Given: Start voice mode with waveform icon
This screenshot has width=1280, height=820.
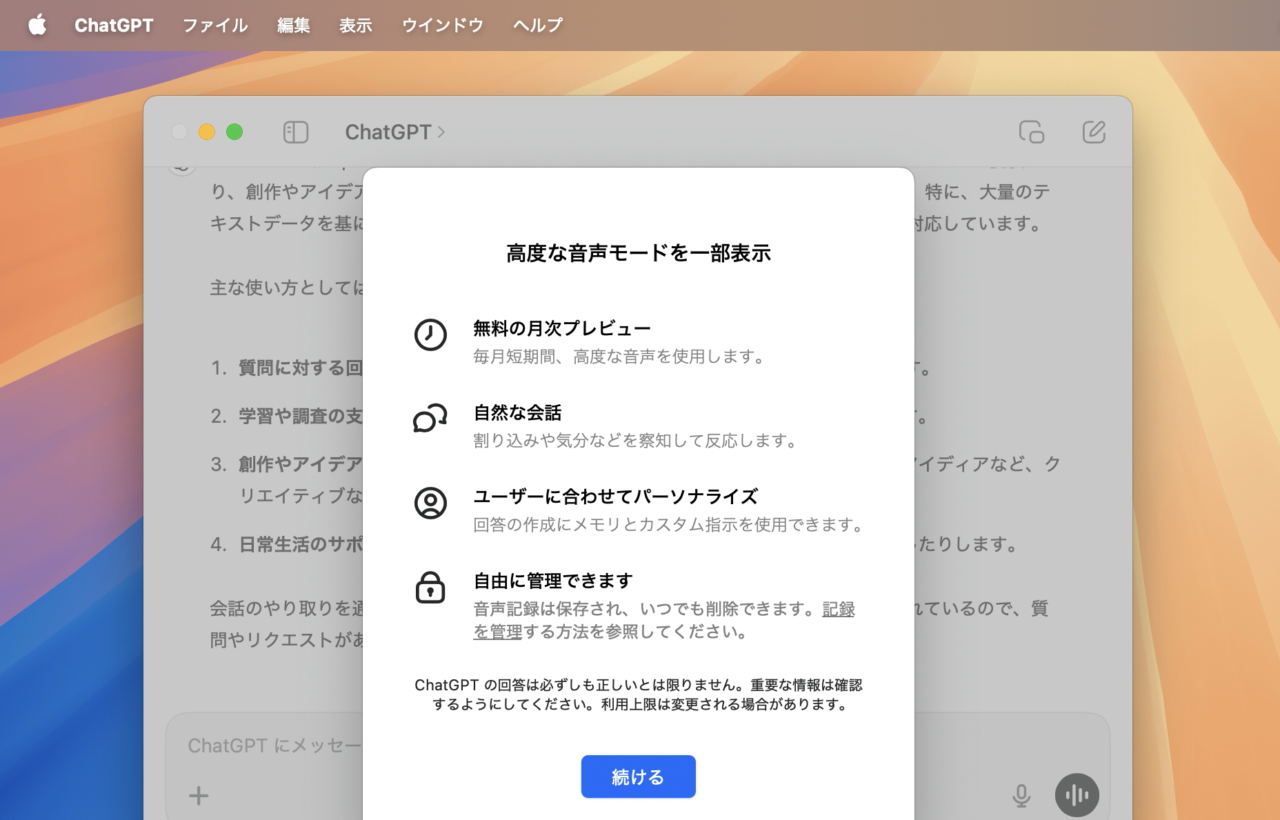Looking at the screenshot, I should click(1077, 796).
